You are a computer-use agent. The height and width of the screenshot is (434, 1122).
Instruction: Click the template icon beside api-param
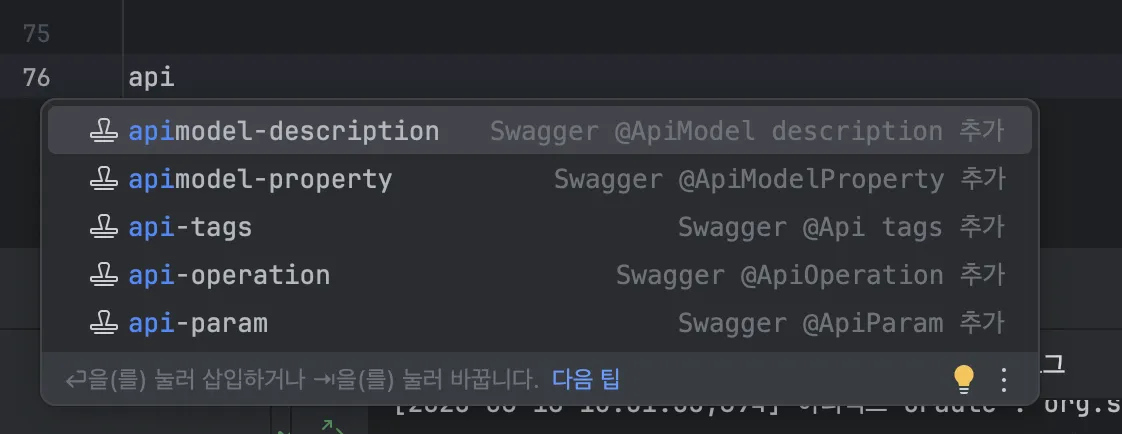tap(103, 324)
